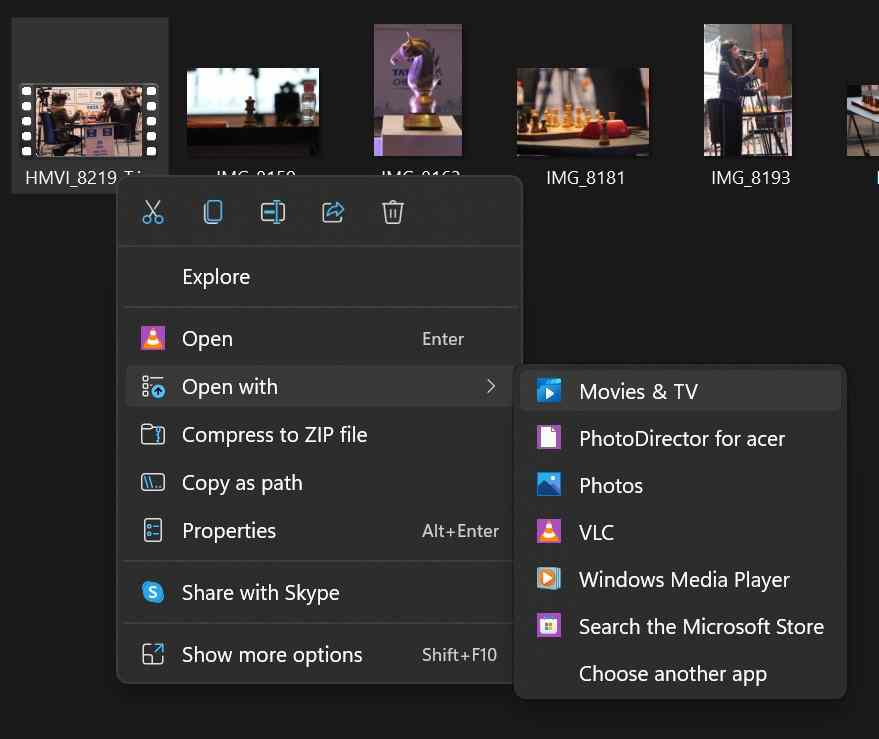Click the IMG_8181 file name
The height and width of the screenshot is (739, 879).
tap(585, 178)
